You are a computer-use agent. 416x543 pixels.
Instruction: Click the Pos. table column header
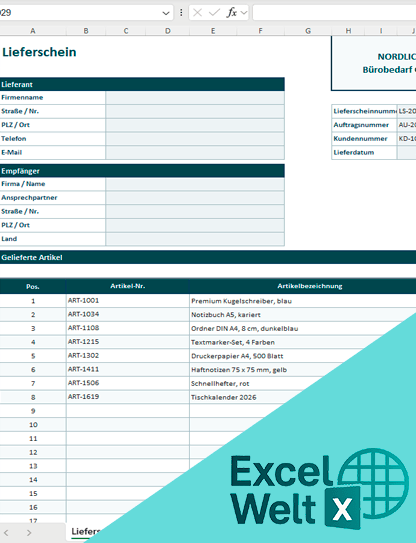33,286
